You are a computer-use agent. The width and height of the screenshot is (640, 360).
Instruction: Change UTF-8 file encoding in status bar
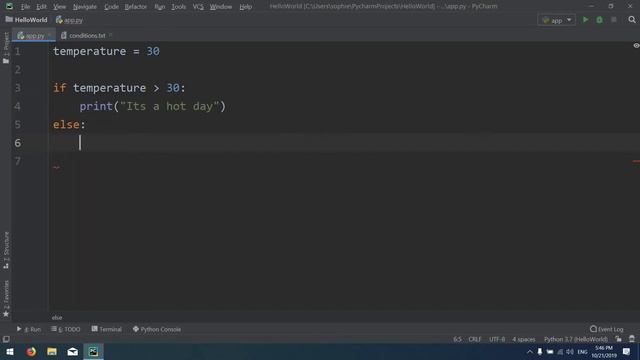click(x=497, y=339)
